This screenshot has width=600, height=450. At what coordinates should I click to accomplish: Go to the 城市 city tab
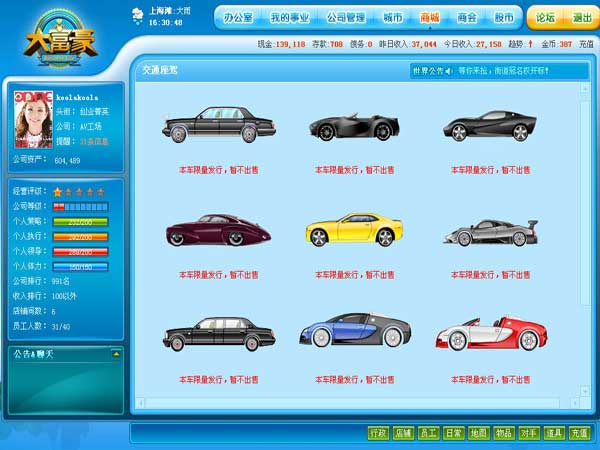[393, 18]
